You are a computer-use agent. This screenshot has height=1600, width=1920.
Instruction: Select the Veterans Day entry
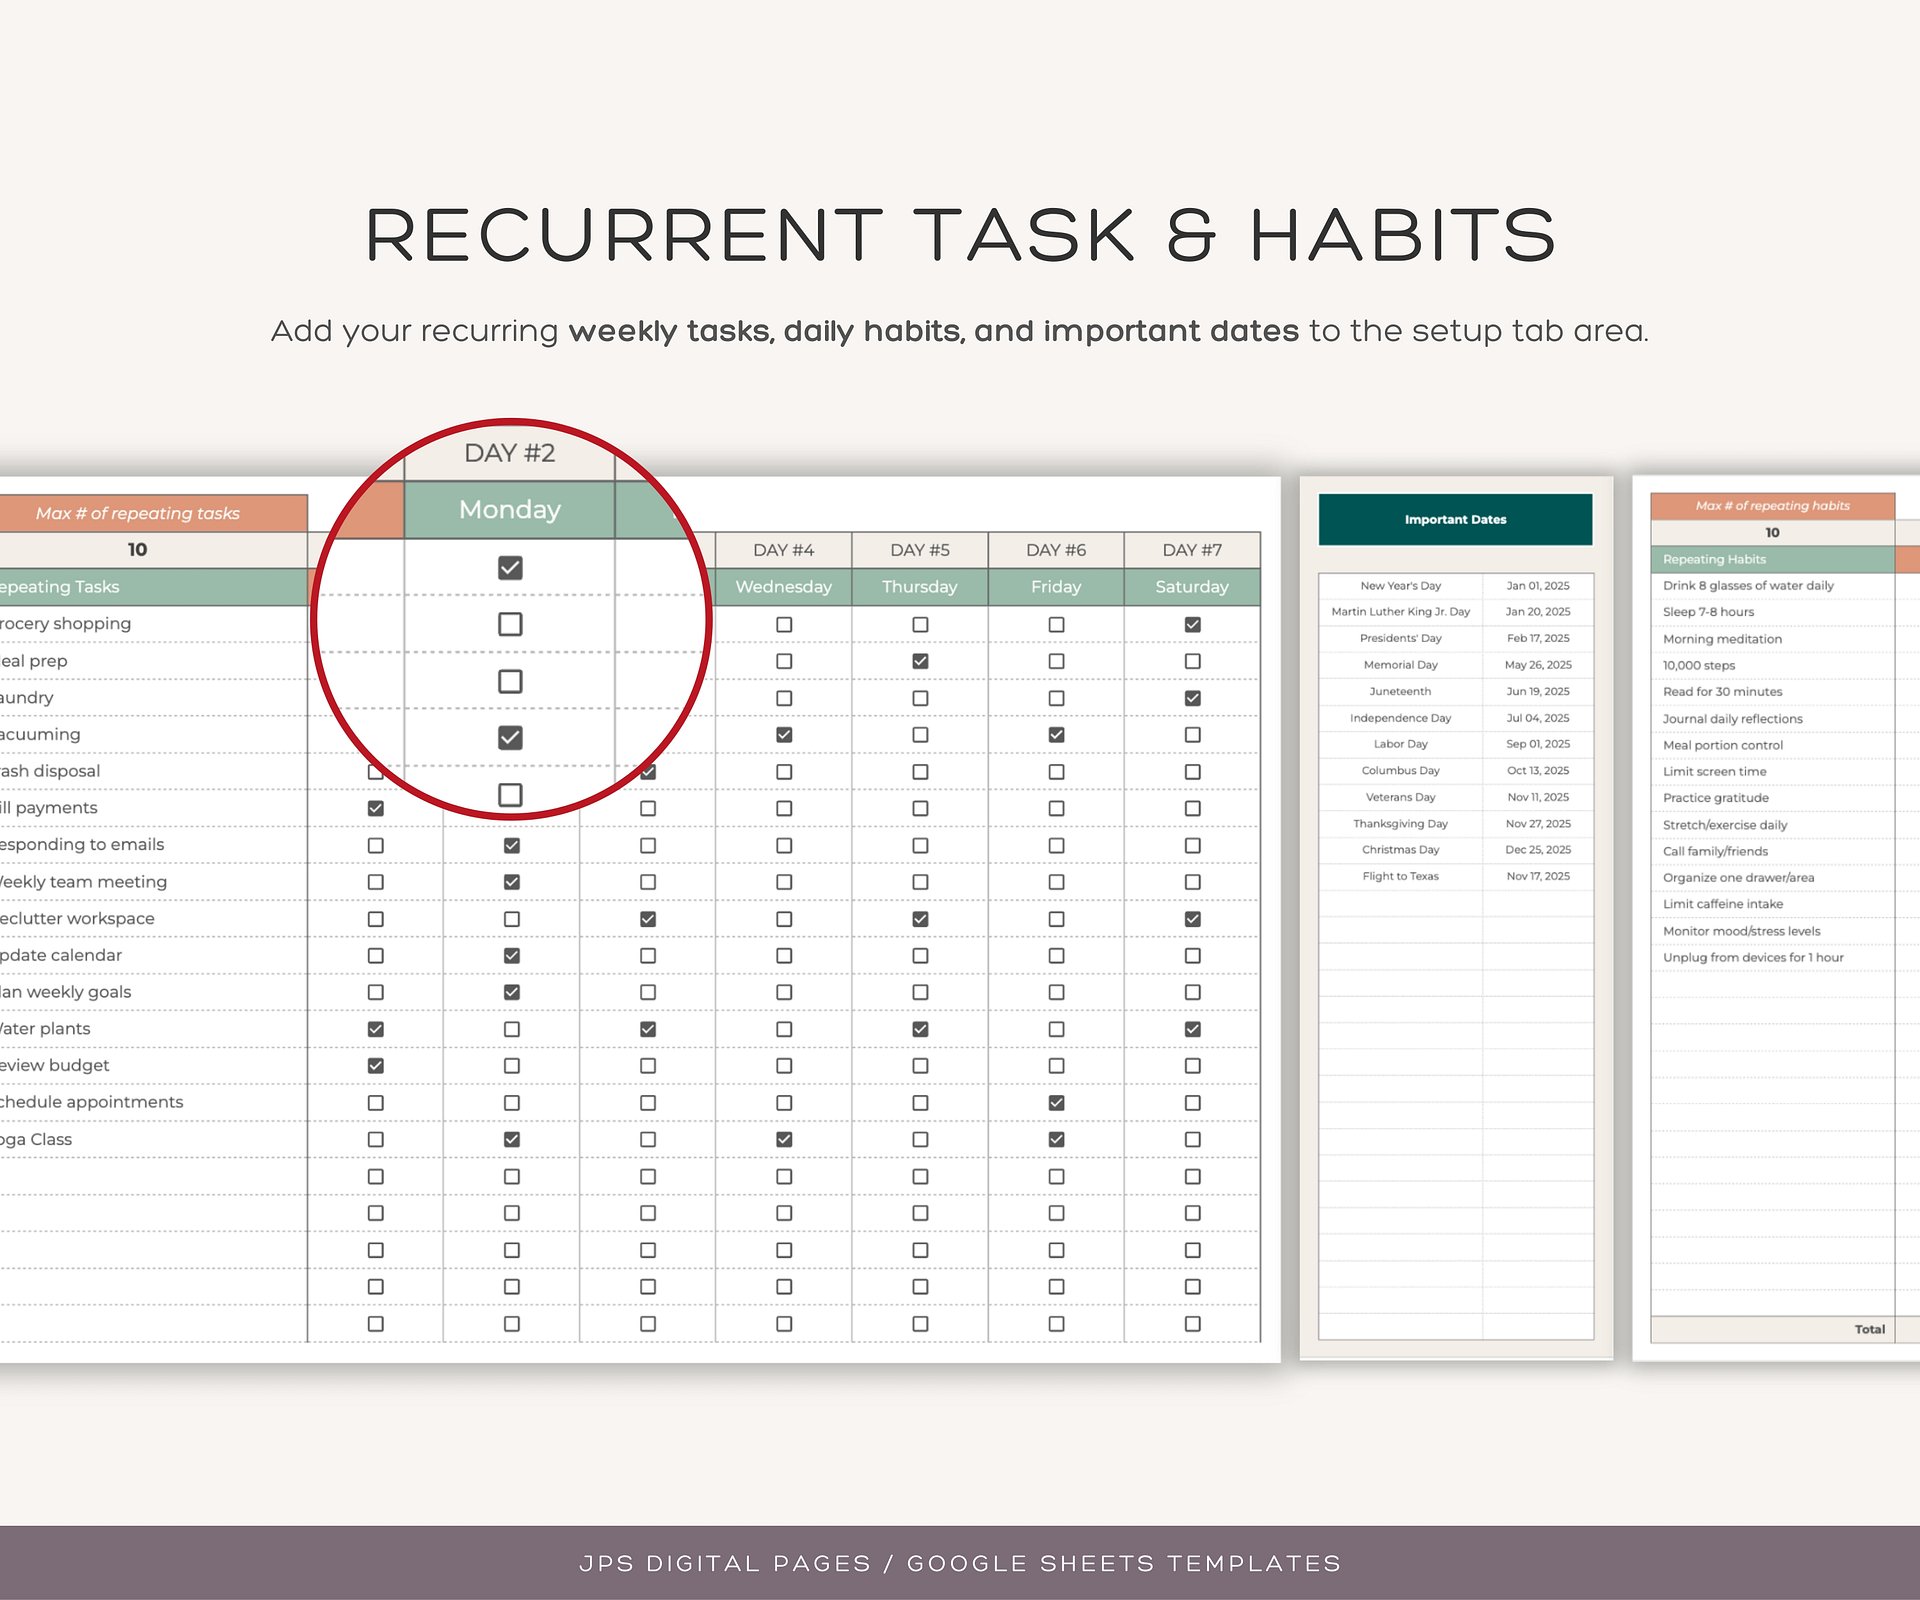pyautogui.click(x=1400, y=797)
